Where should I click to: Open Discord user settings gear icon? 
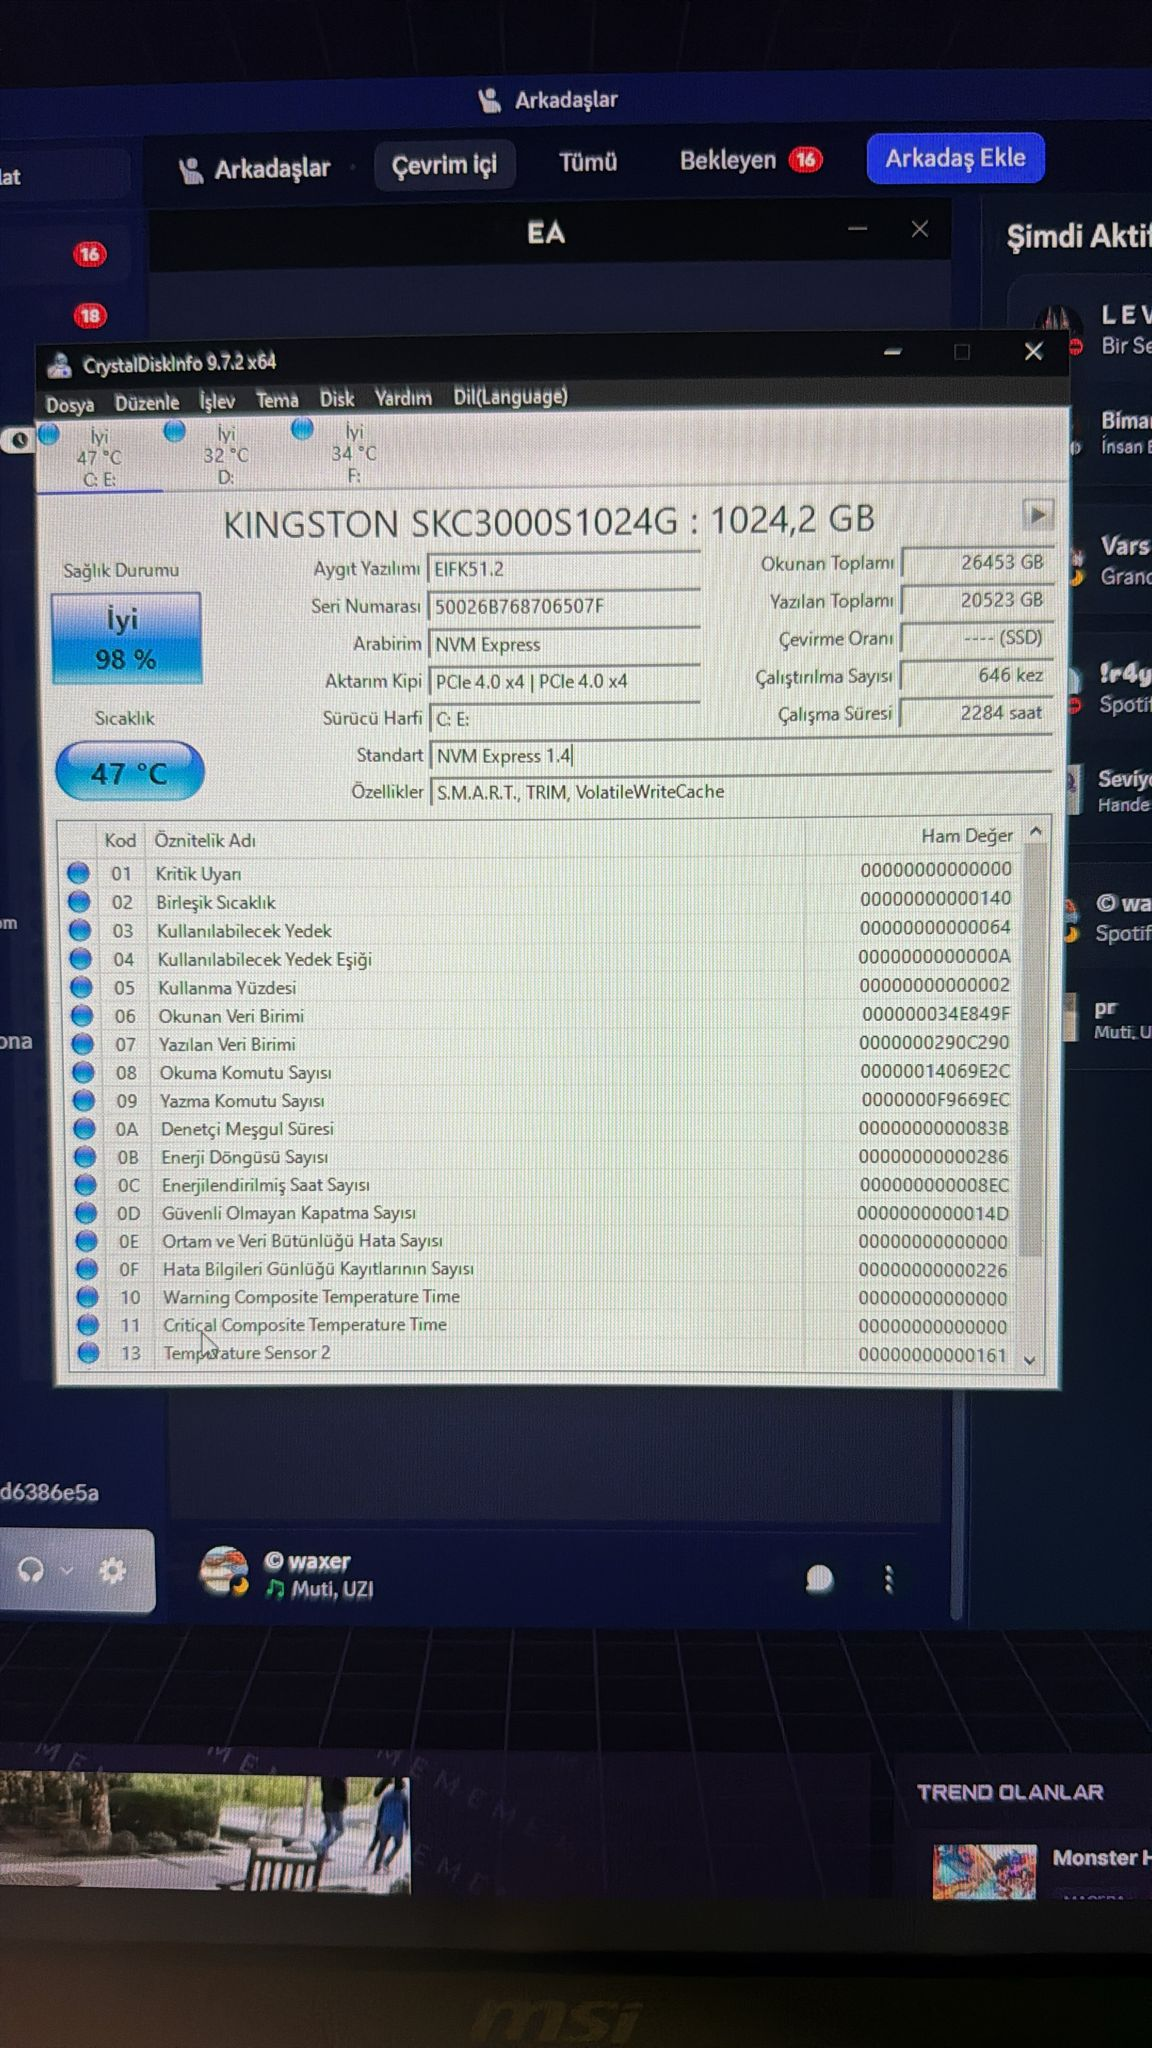pyautogui.click(x=112, y=1571)
